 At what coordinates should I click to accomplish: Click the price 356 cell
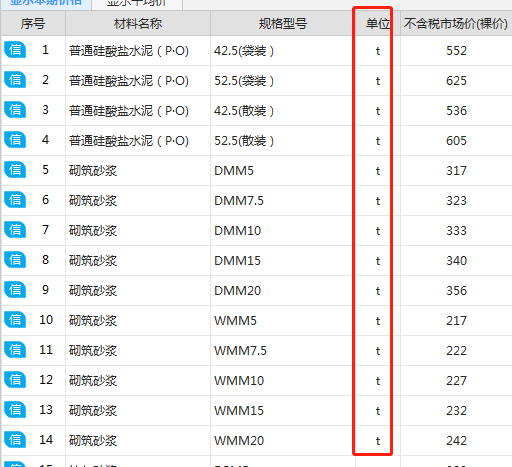click(456, 291)
